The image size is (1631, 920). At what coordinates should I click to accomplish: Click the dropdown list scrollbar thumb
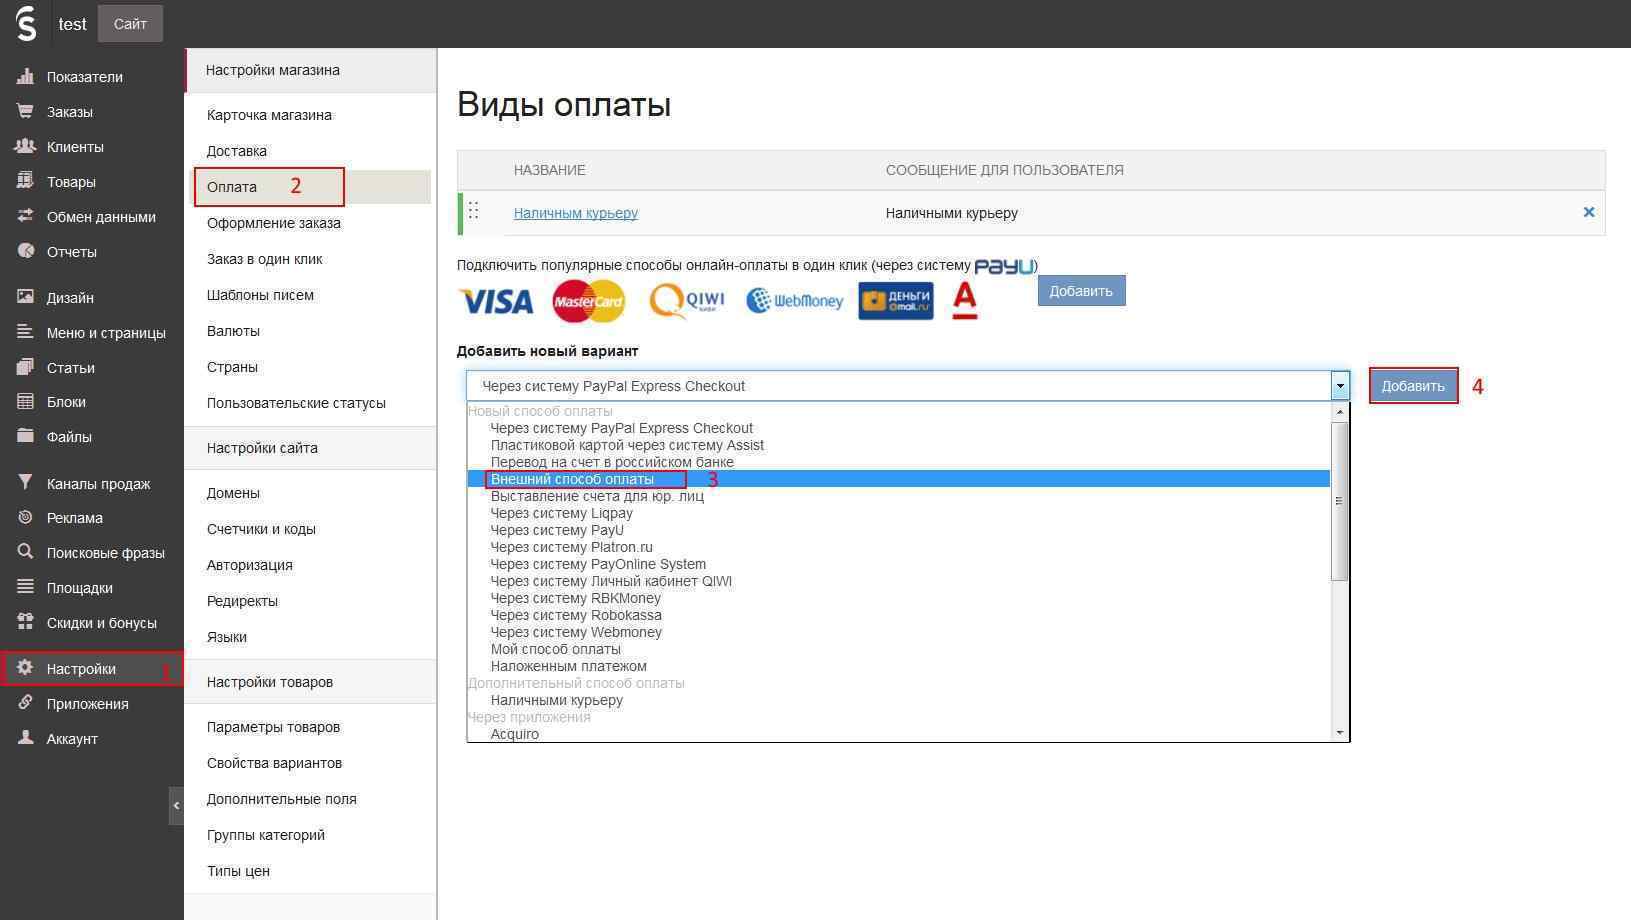1339,500
